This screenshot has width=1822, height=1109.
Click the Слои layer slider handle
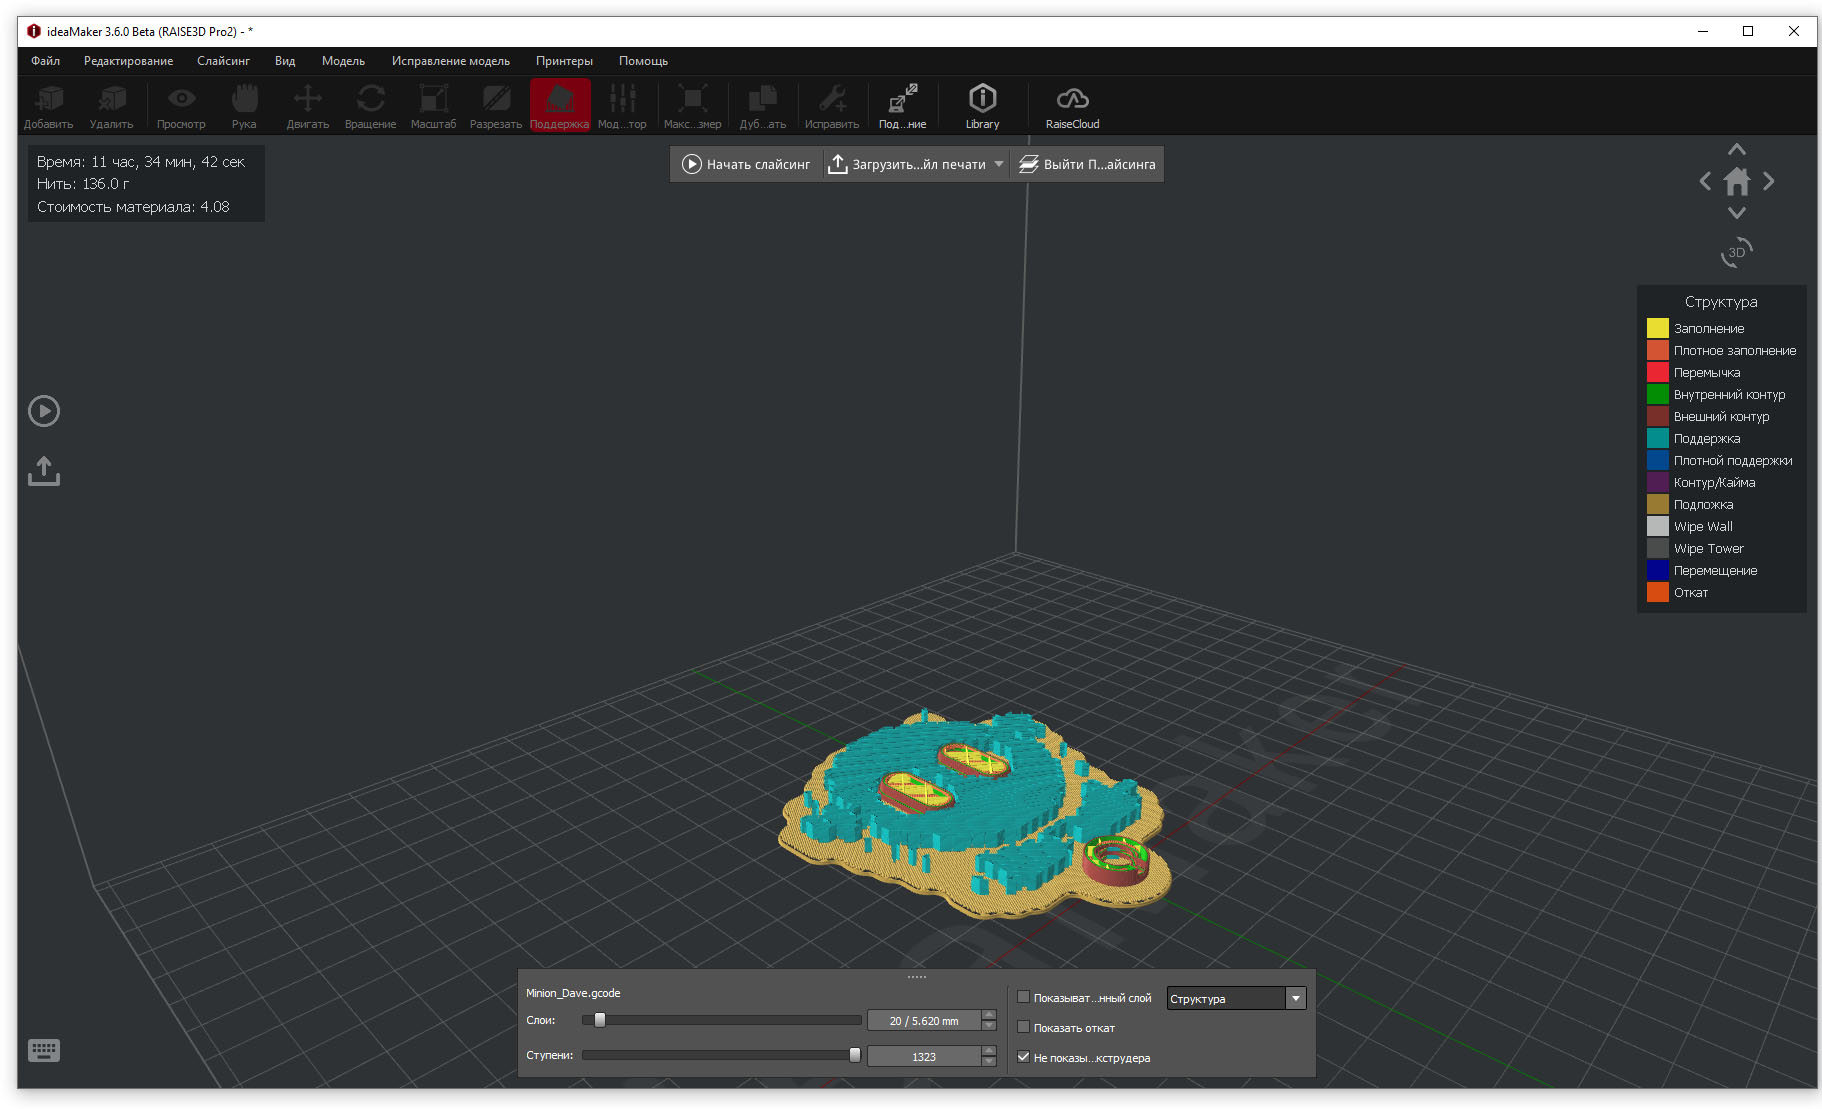600,1020
